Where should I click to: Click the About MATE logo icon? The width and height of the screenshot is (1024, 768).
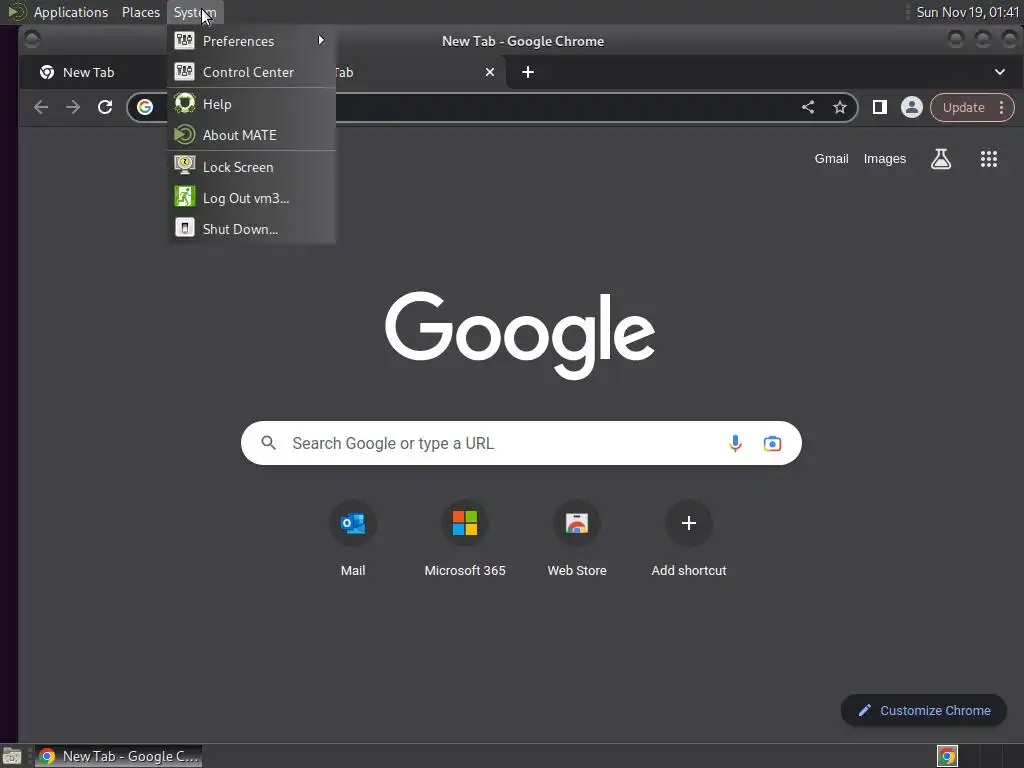coord(184,135)
